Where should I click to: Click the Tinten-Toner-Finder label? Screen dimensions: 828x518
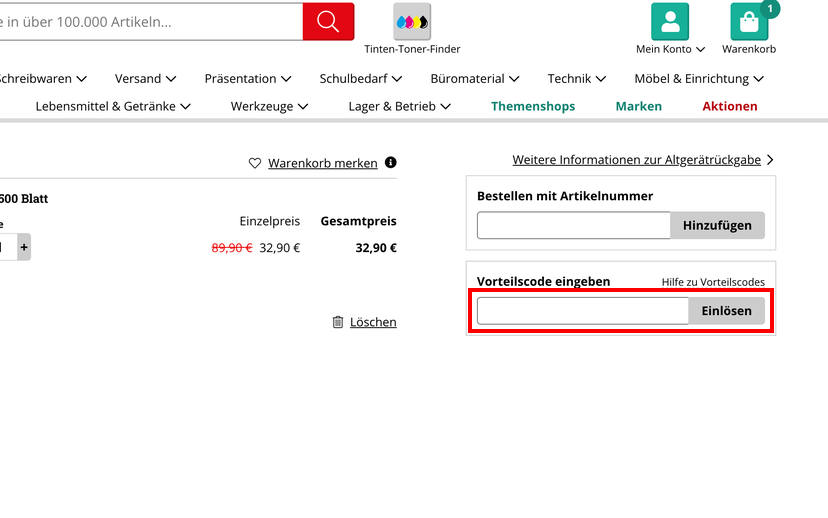pos(412,49)
